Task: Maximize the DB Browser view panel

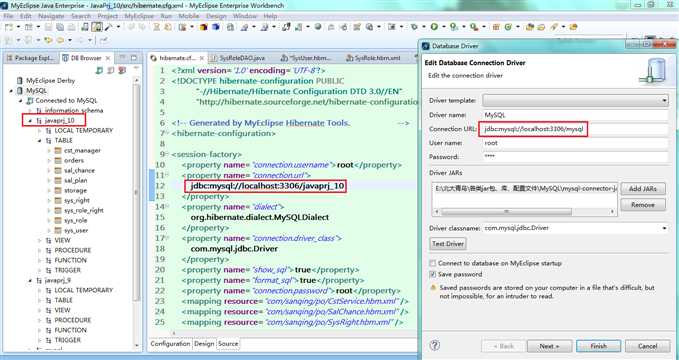Action: pos(134,58)
